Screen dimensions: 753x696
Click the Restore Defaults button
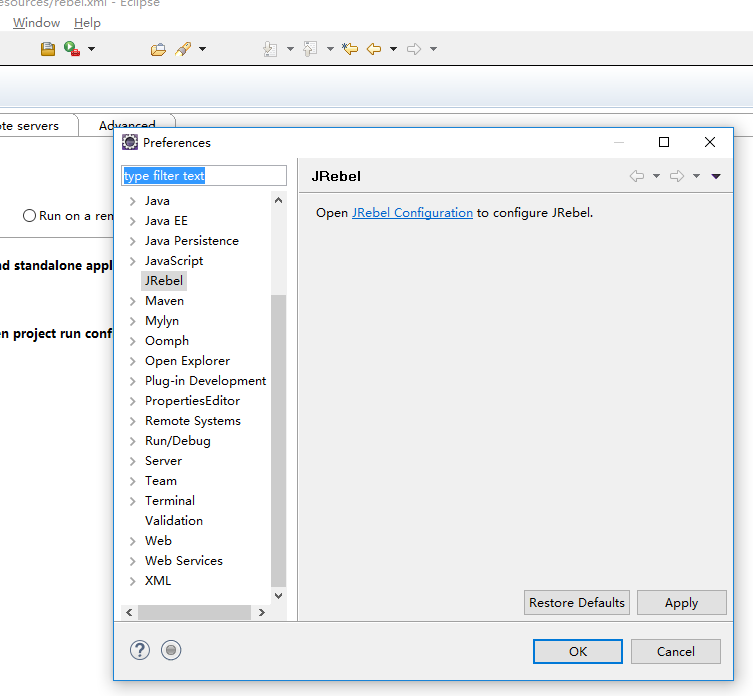(577, 602)
